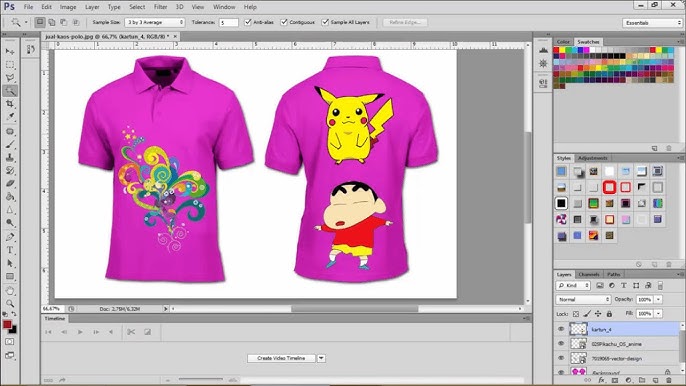Screen dimensions: 686x386
Task: Lock transparent pixels in Layers panel
Action: 576,314
